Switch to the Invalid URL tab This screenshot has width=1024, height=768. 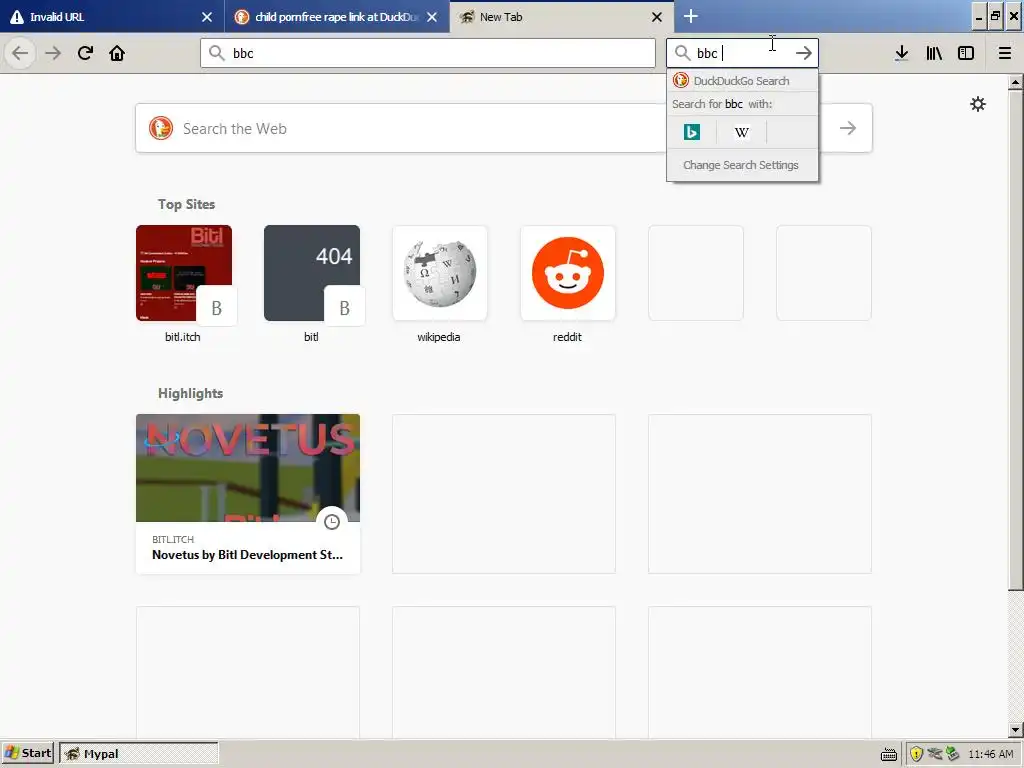[x=111, y=17]
